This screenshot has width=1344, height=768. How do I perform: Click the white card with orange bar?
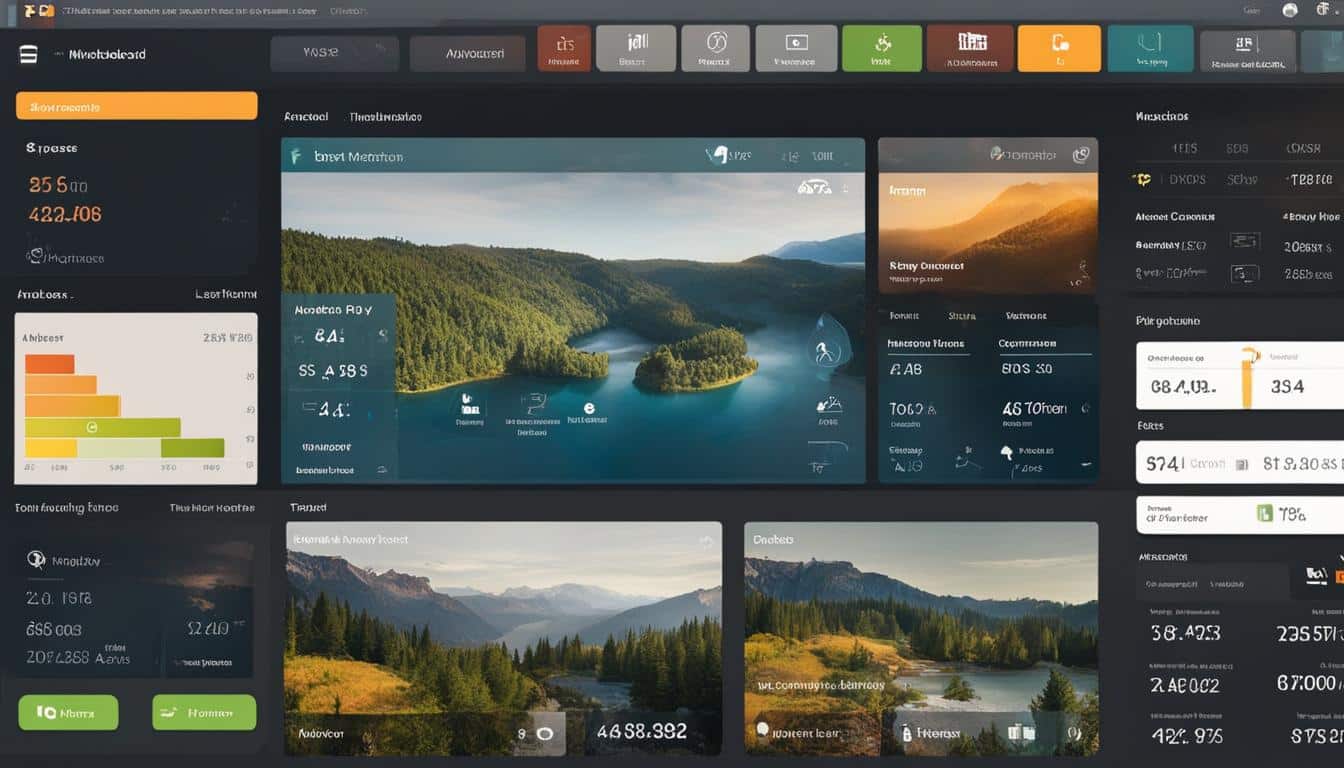tap(1240, 376)
